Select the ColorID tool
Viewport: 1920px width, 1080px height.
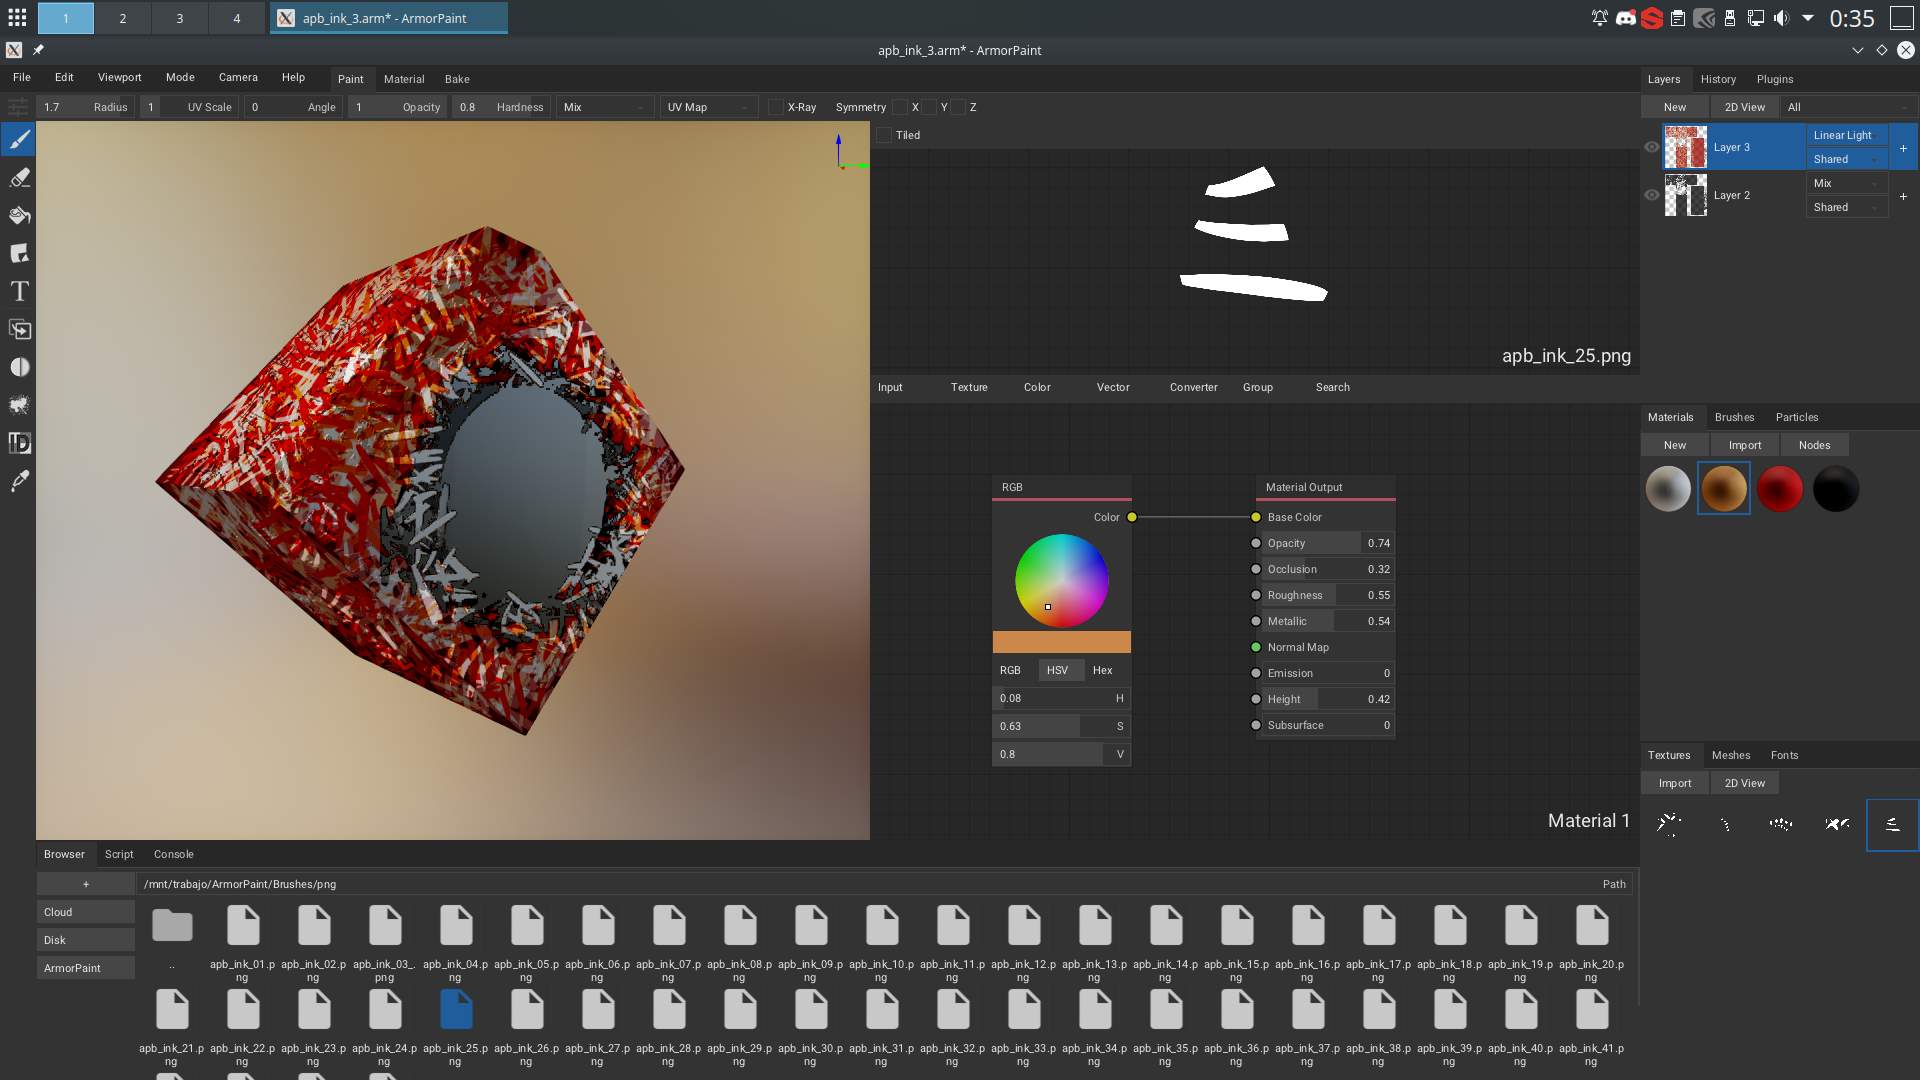pyautogui.click(x=19, y=443)
